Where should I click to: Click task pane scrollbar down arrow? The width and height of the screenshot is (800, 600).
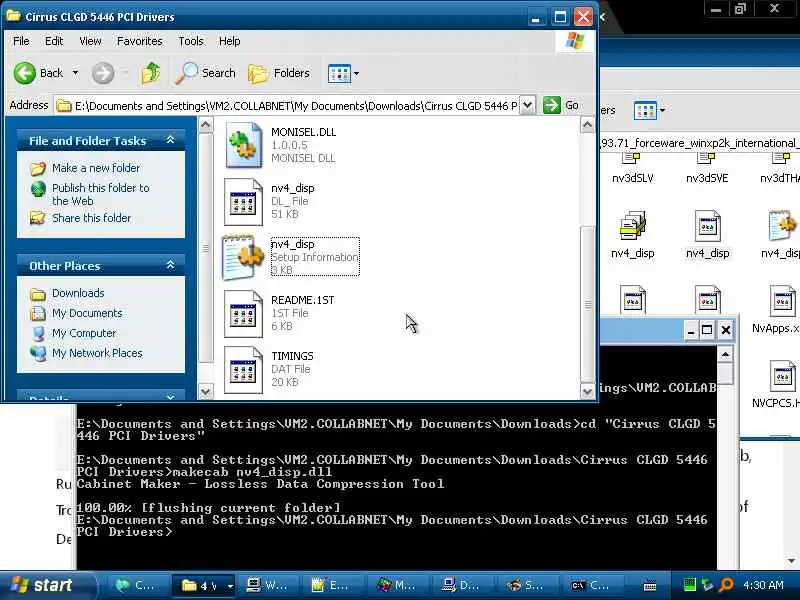tap(206, 391)
